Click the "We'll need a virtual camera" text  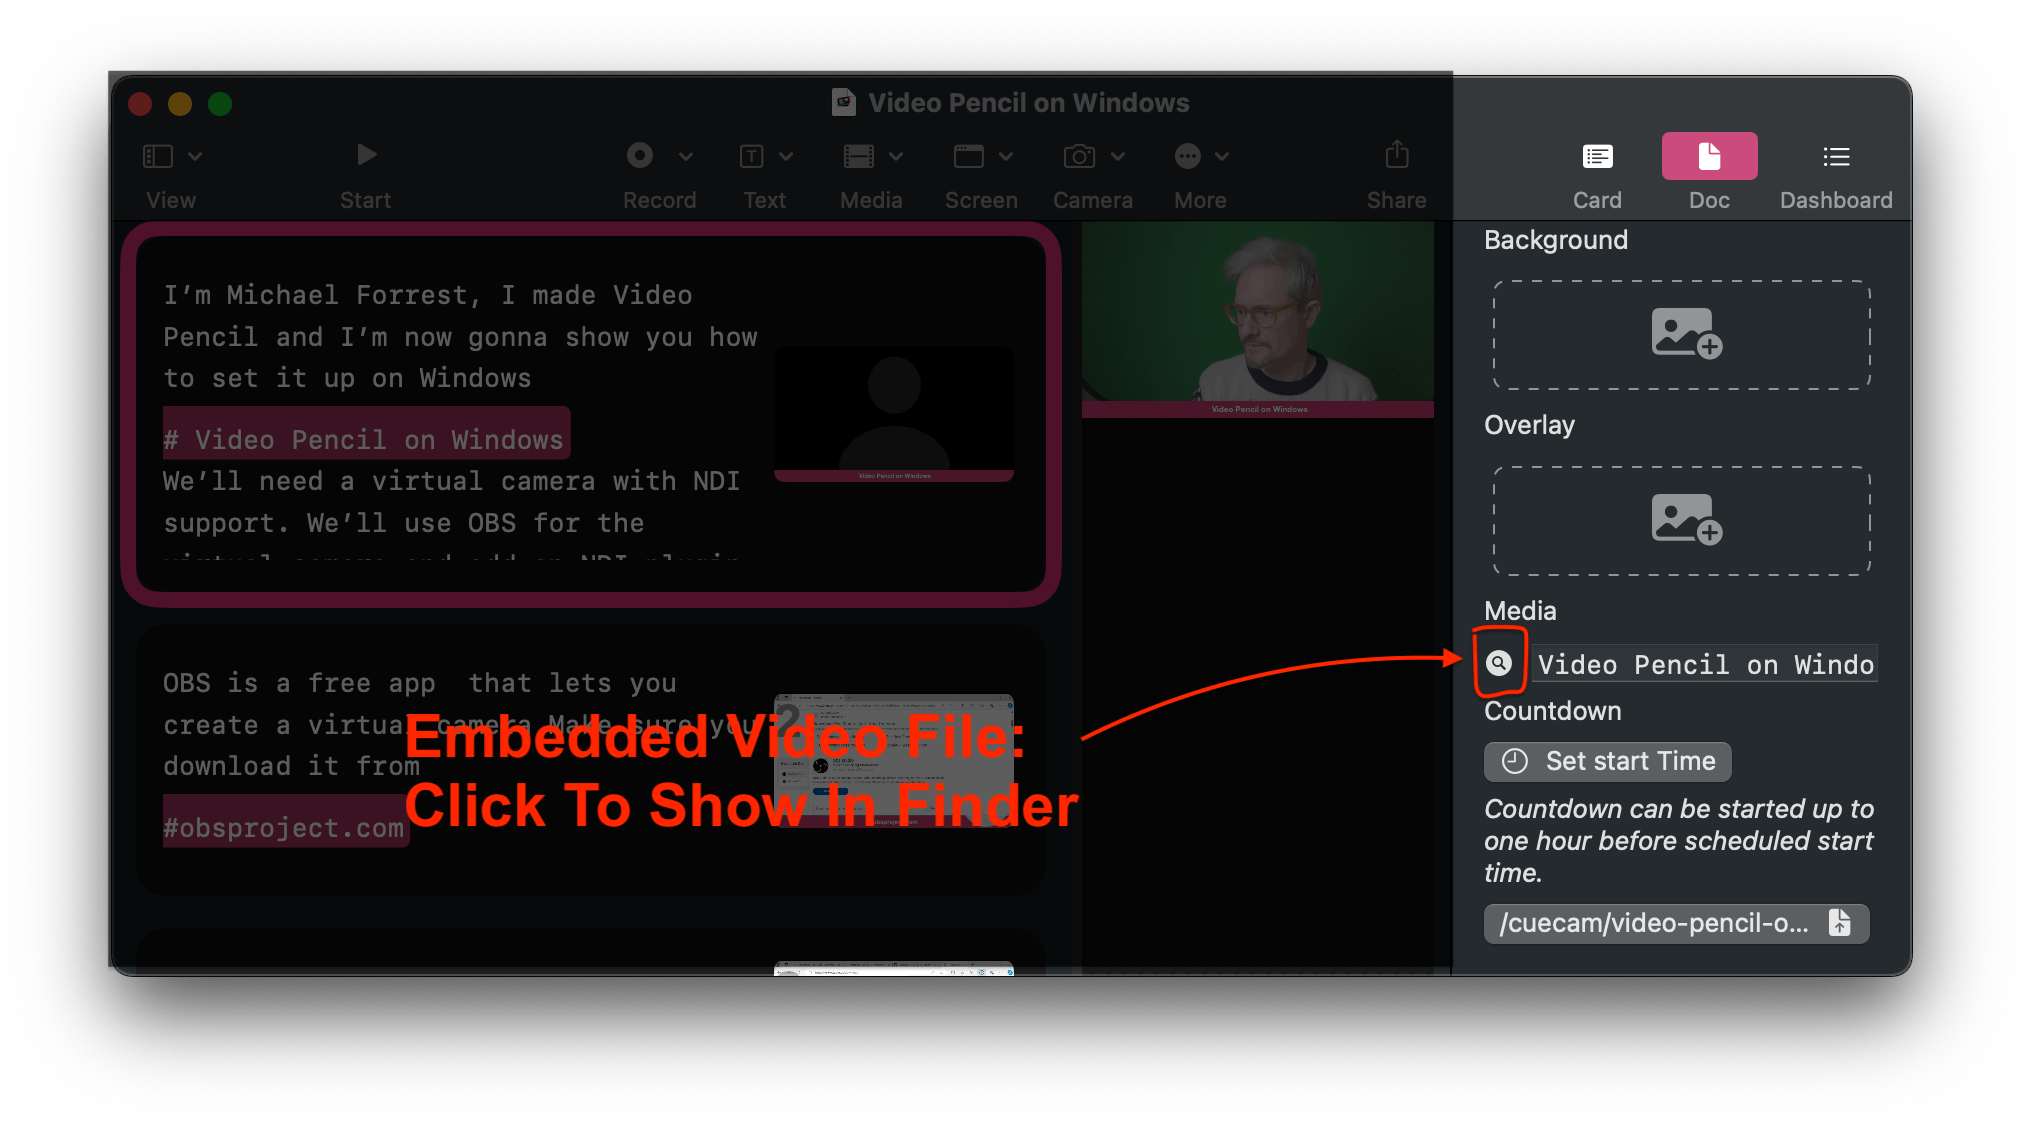[x=452, y=481]
